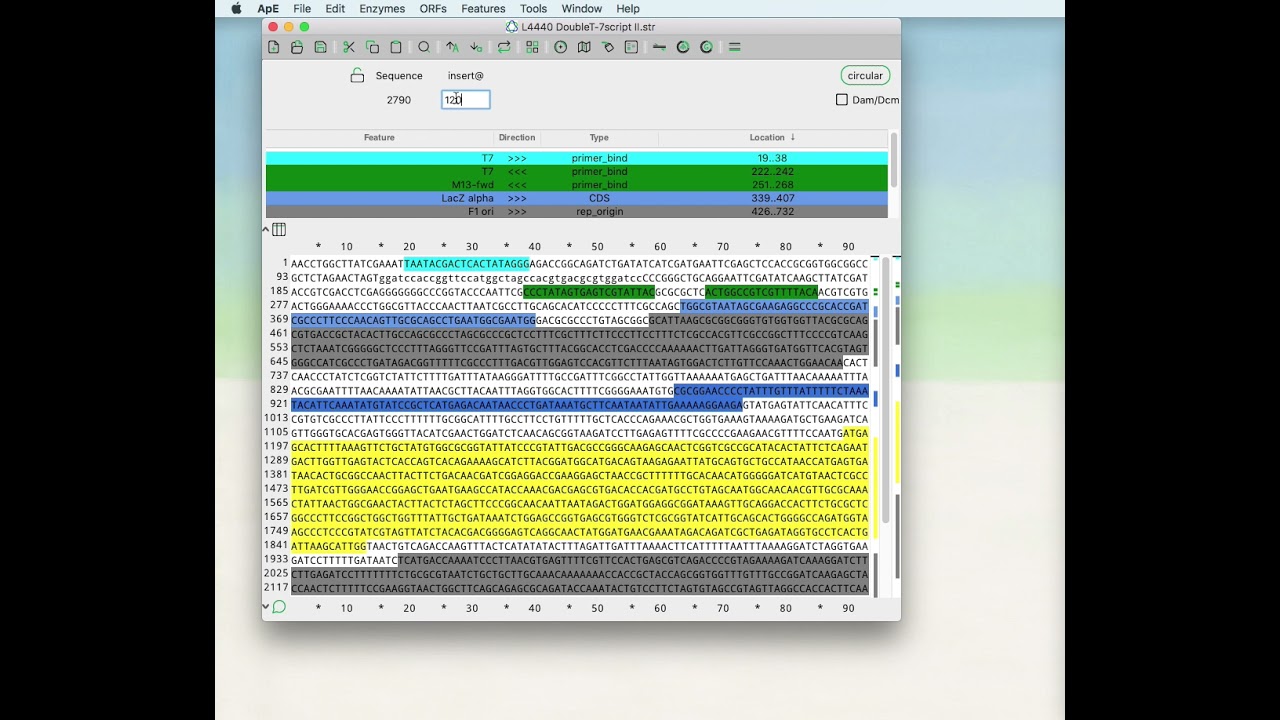The image size is (1280, 720).
Task: Open the Help menu
Action: pyautogui.click(x=628, y=9)
